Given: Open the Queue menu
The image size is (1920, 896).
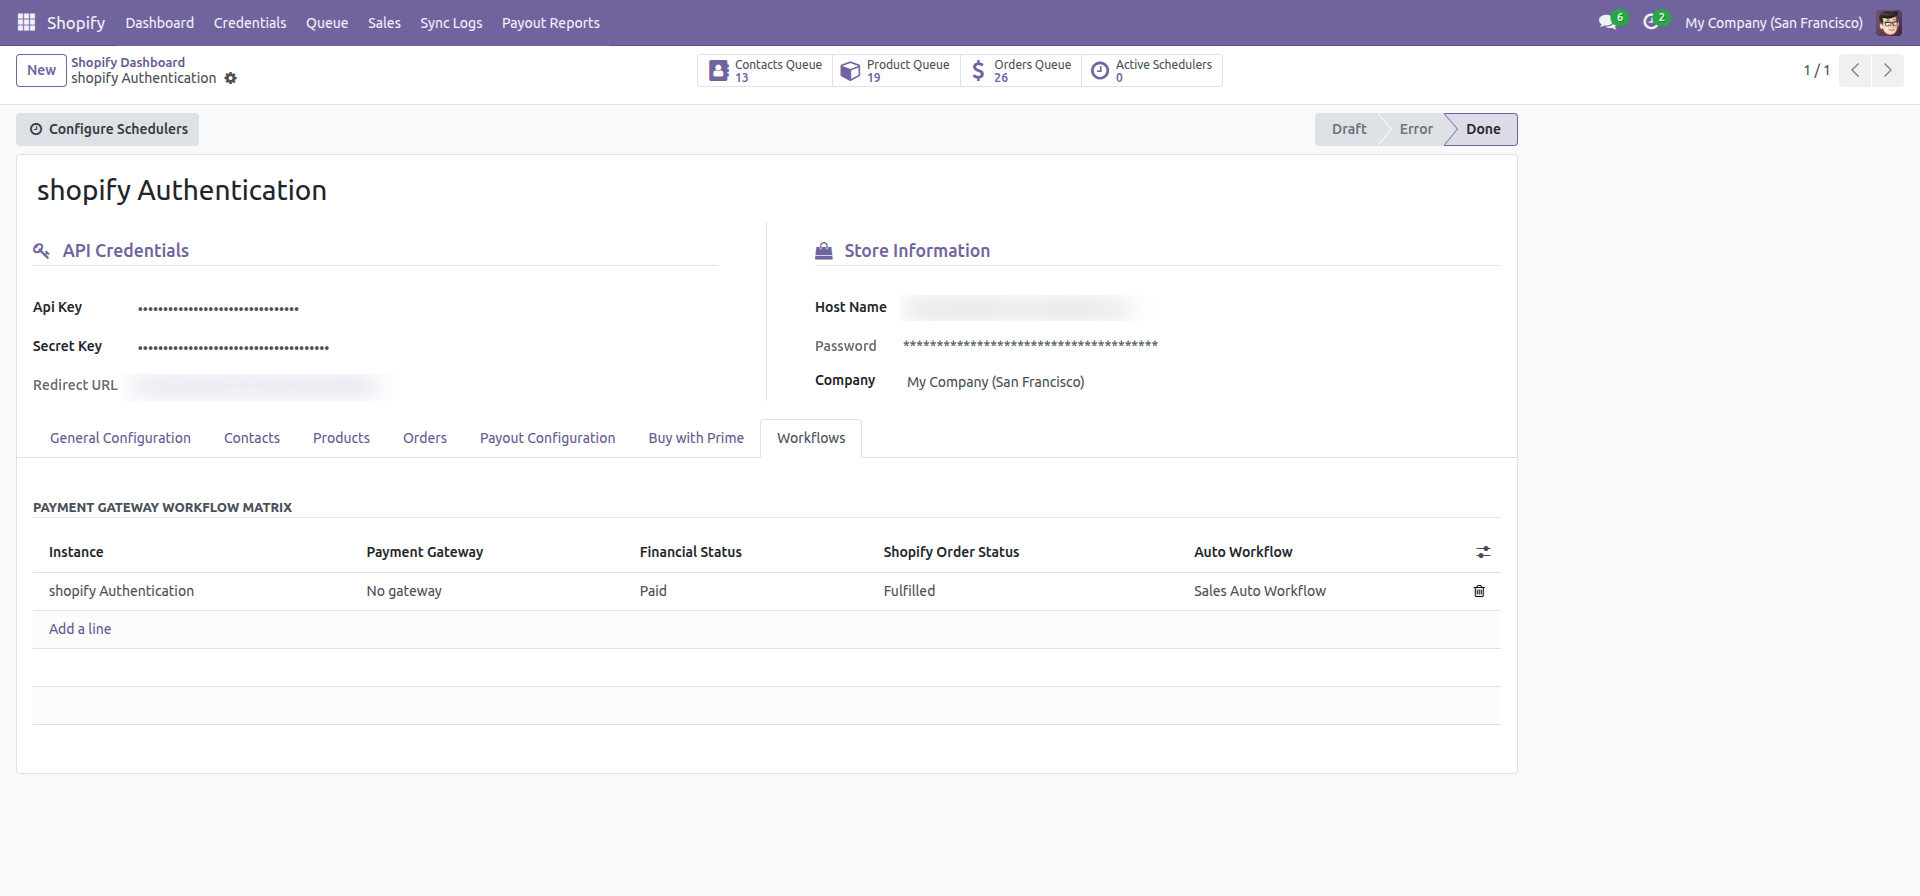Looking at the screenshot, I should coord(327,22).
